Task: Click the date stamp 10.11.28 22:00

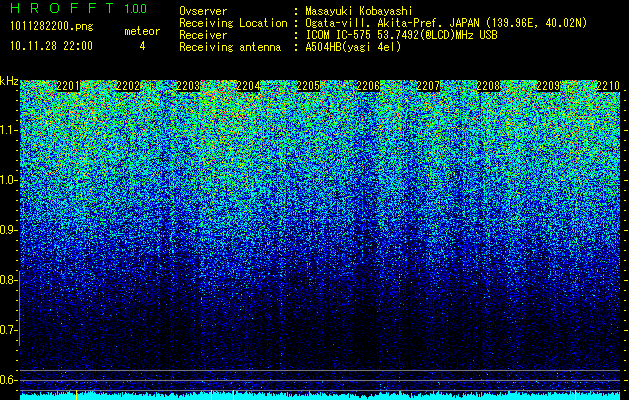Action: [51, 46]
